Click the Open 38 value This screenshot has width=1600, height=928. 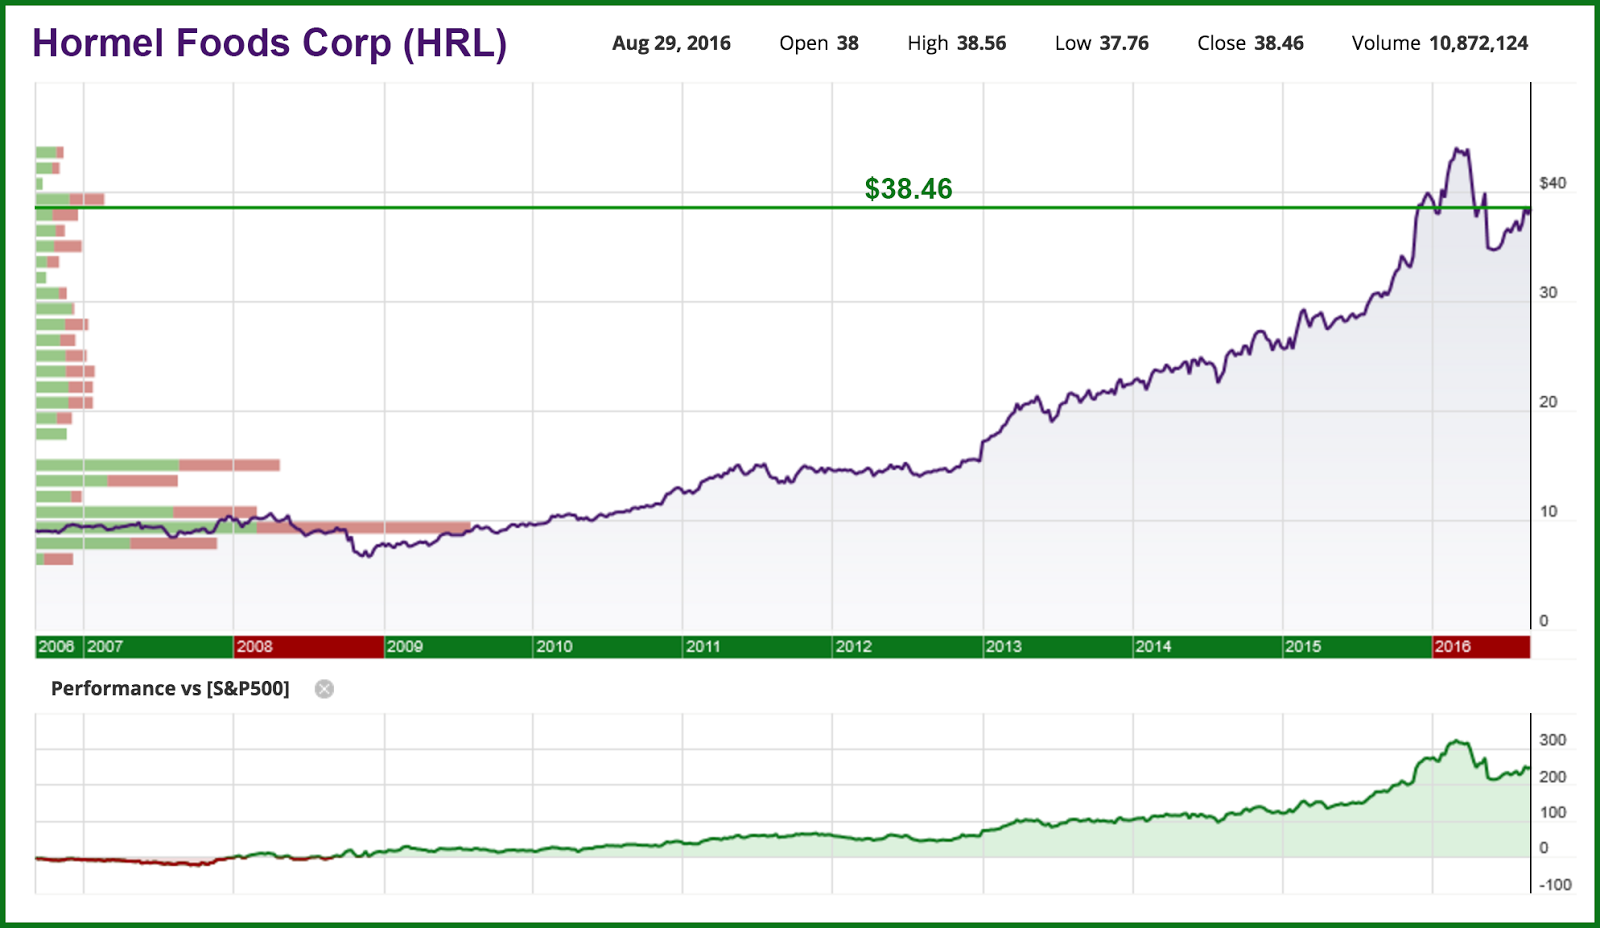817,43
